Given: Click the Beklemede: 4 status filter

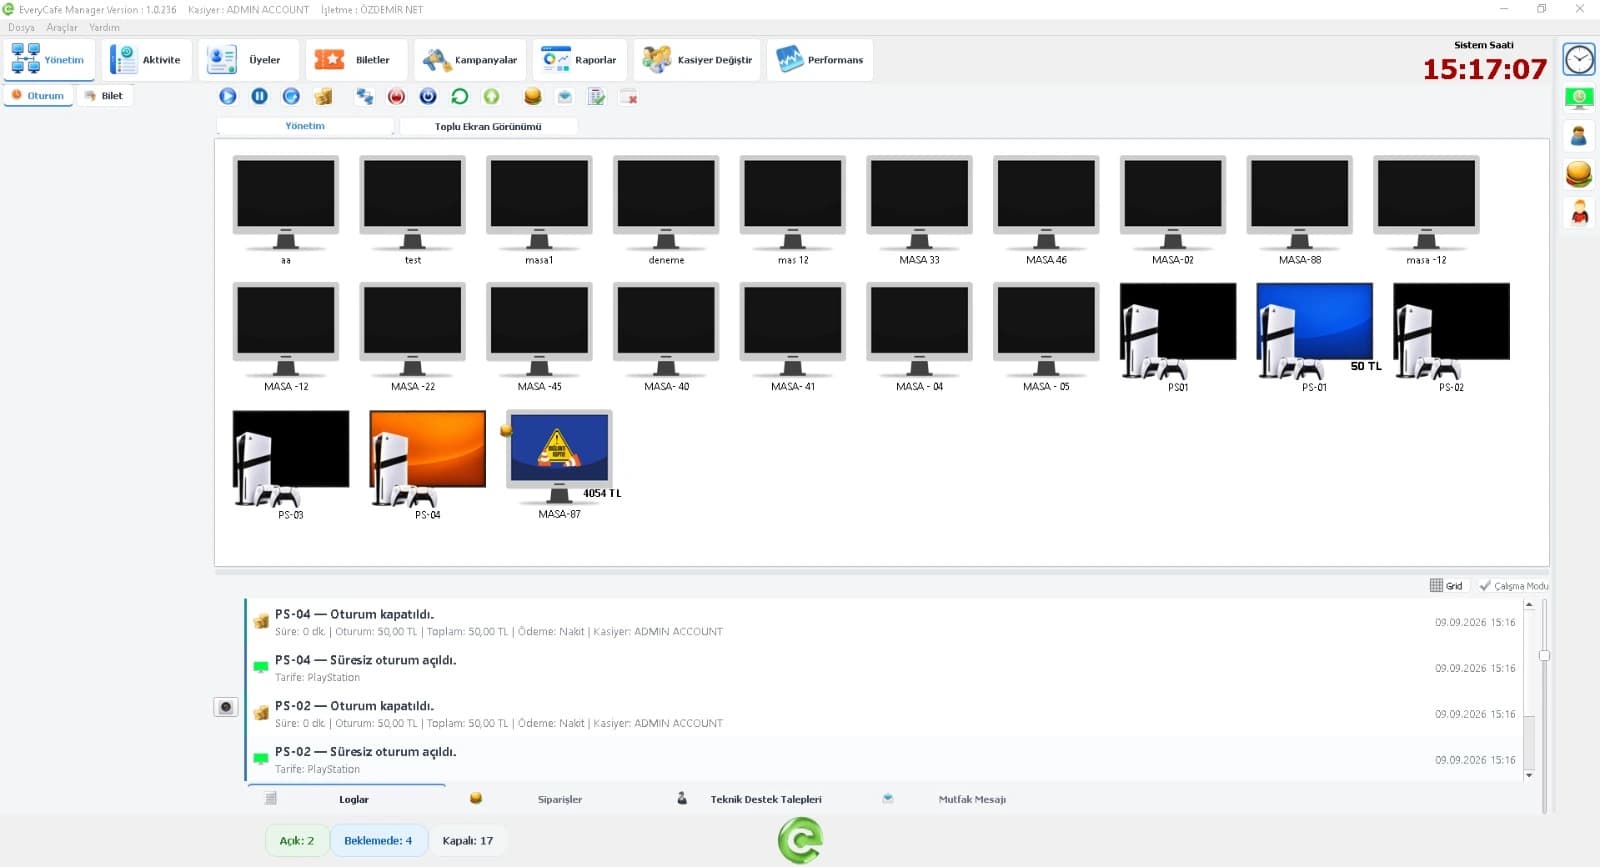Looking at the screenshot, I should click(378, 841).
